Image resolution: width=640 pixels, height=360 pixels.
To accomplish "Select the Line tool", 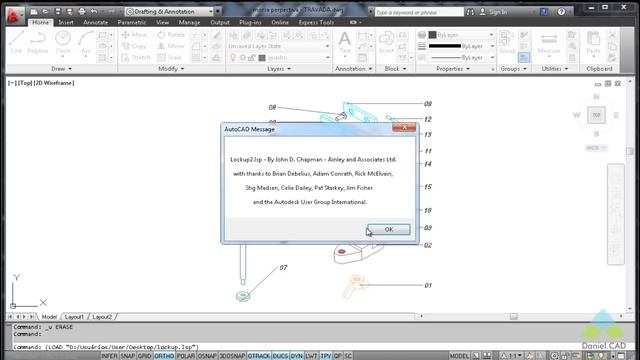I will [16, 42].
